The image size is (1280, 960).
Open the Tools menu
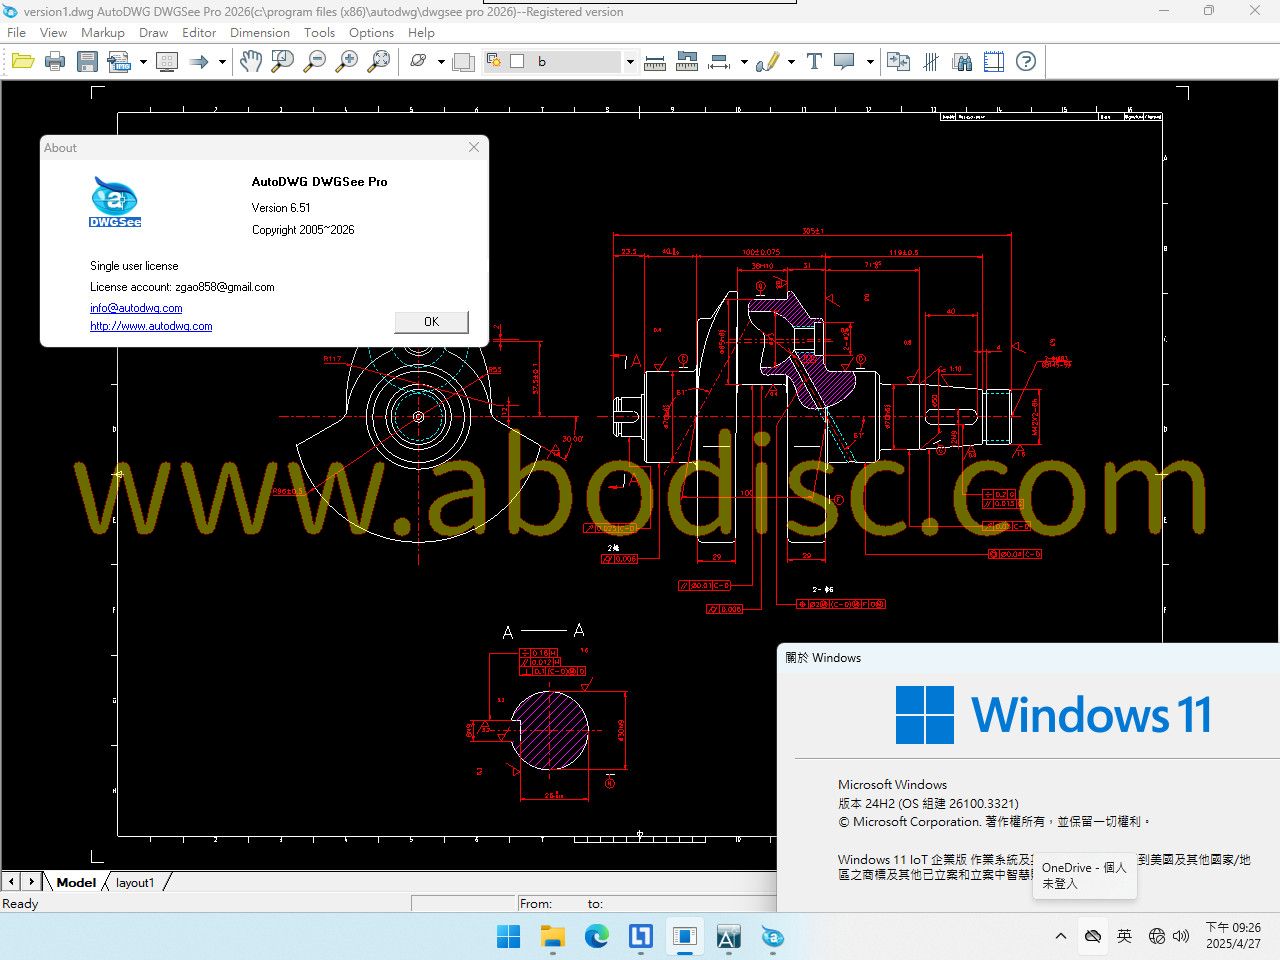point(320,32)
